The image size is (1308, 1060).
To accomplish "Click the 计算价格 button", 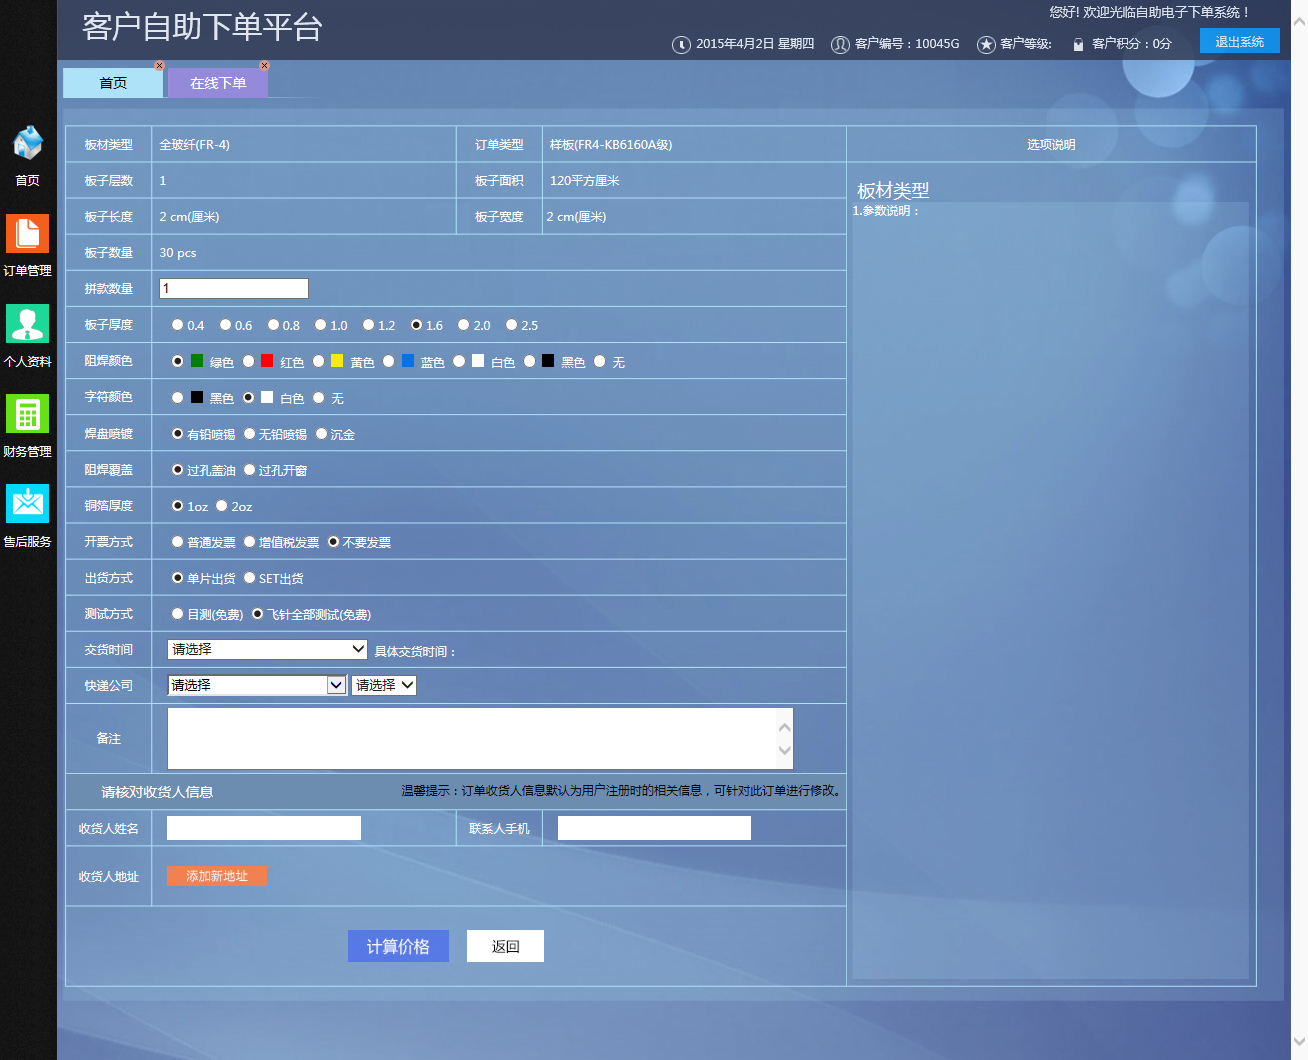I will click(x=398, y=946).
